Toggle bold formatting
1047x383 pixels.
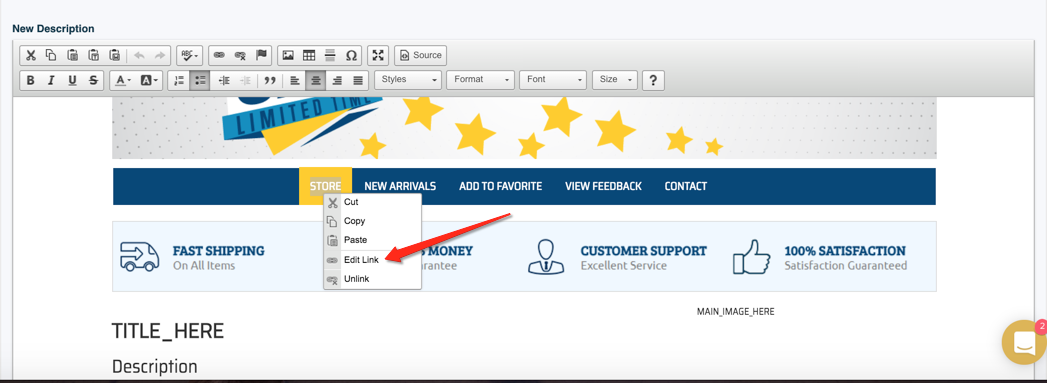click(x=30, y=80)
